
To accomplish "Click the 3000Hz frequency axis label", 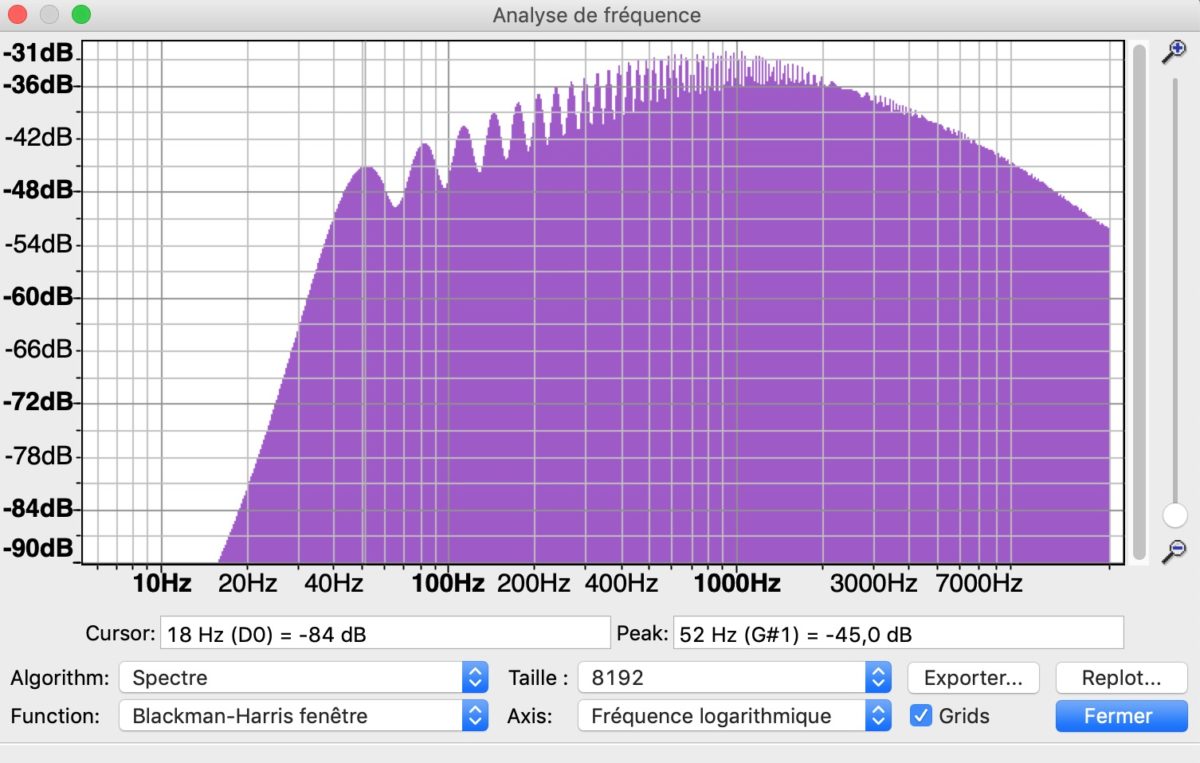I will point(873,583).
